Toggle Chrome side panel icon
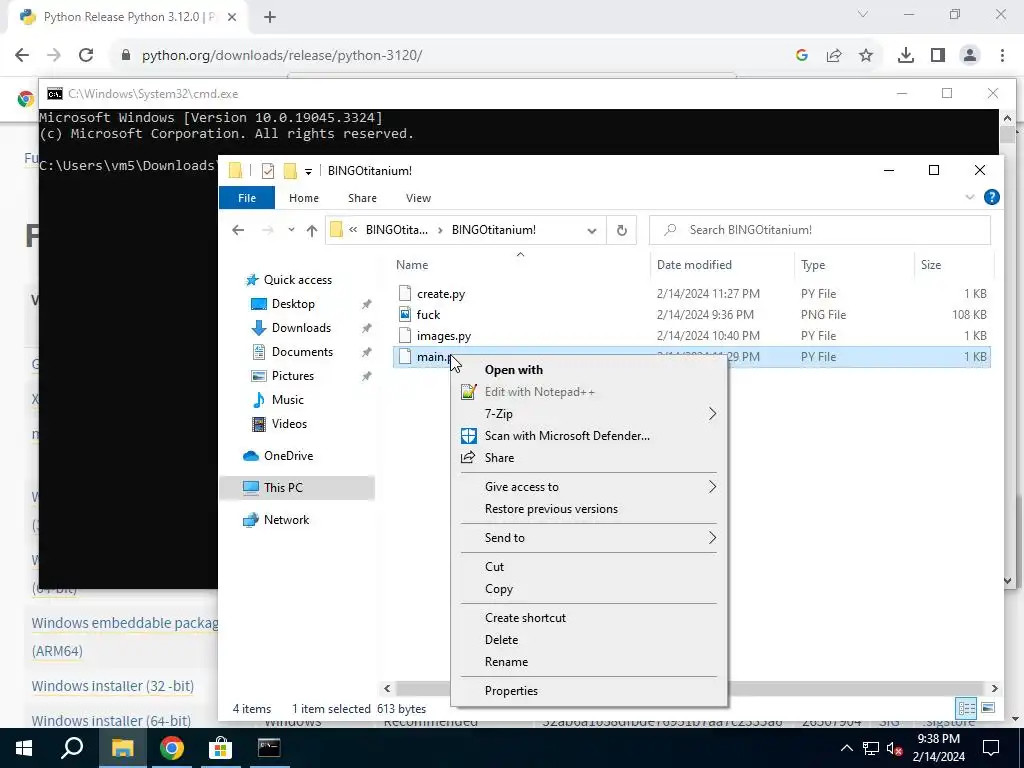This screenshot has height=768, width=1024. pyautogui.click(x=938, y=56)
